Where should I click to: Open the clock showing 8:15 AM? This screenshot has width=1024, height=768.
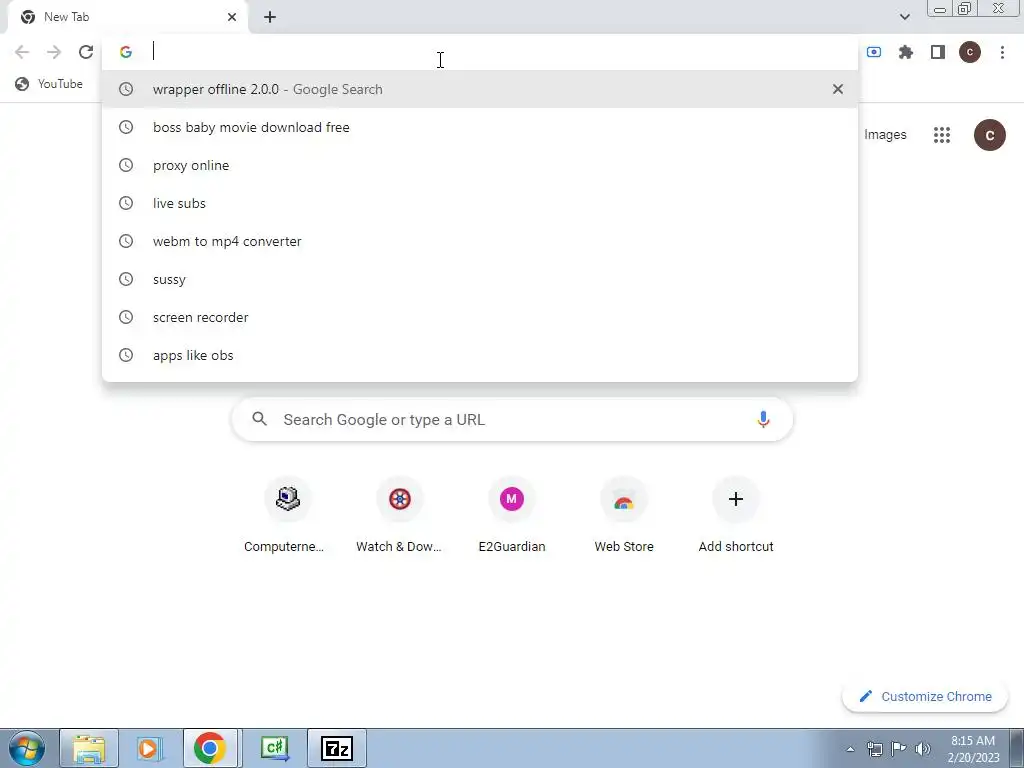974,748
